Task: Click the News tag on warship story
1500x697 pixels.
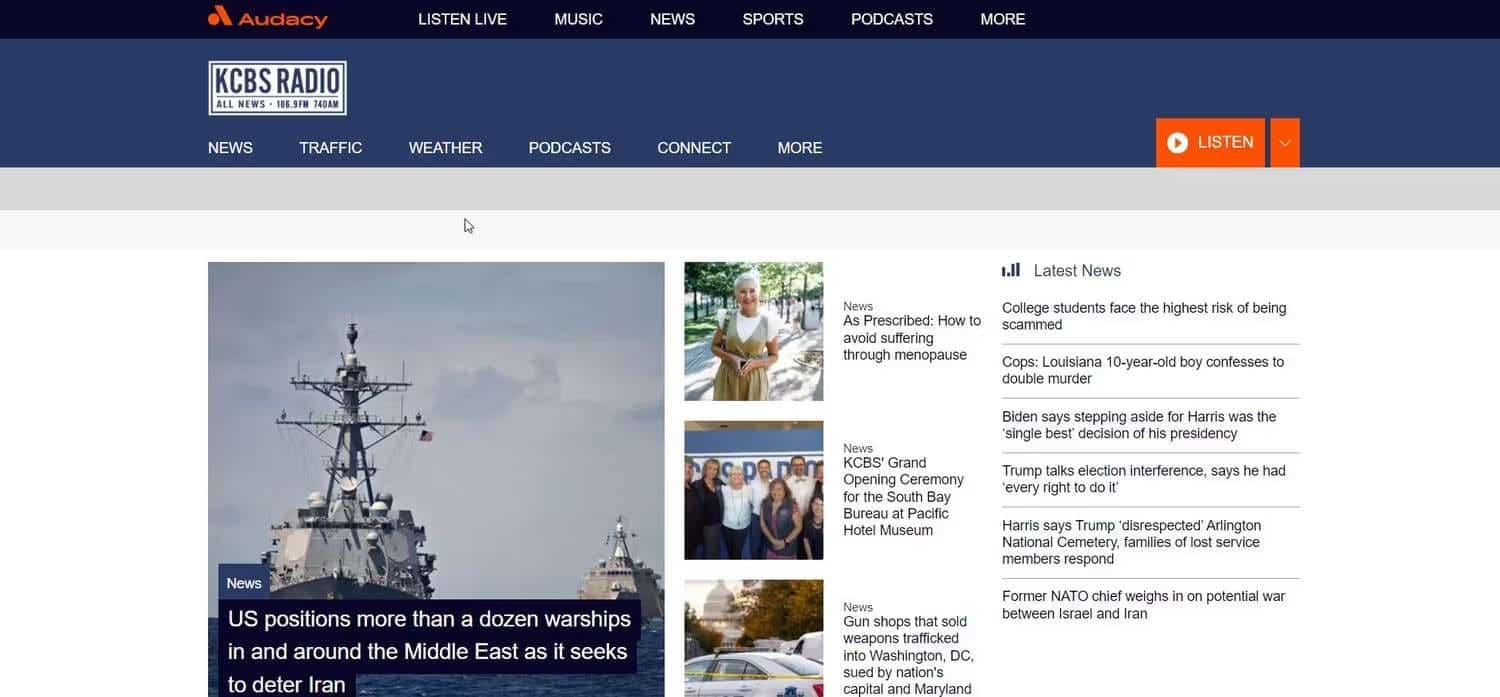Action: pos(244,583)
